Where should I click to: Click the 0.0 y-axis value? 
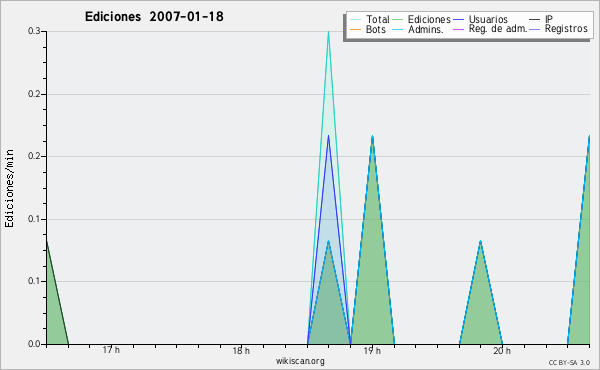coord(34,344)
